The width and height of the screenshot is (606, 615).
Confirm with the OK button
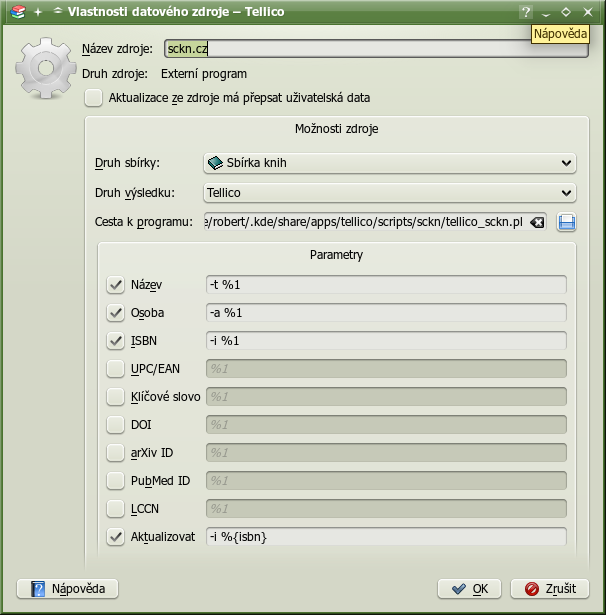469,589
